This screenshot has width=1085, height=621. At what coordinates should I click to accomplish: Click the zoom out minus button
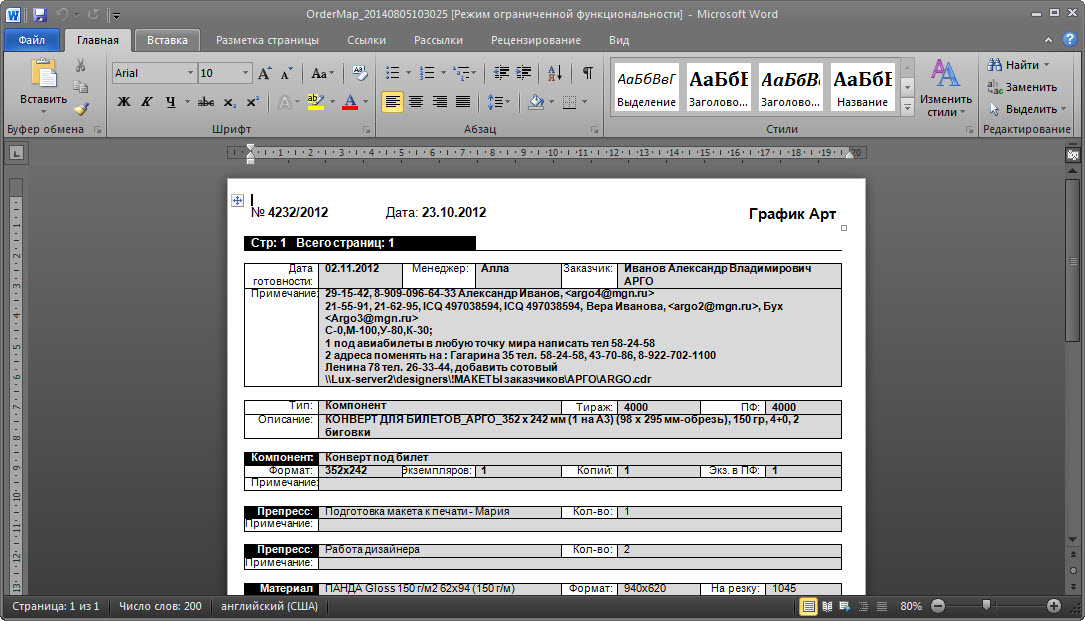[938, 606]
